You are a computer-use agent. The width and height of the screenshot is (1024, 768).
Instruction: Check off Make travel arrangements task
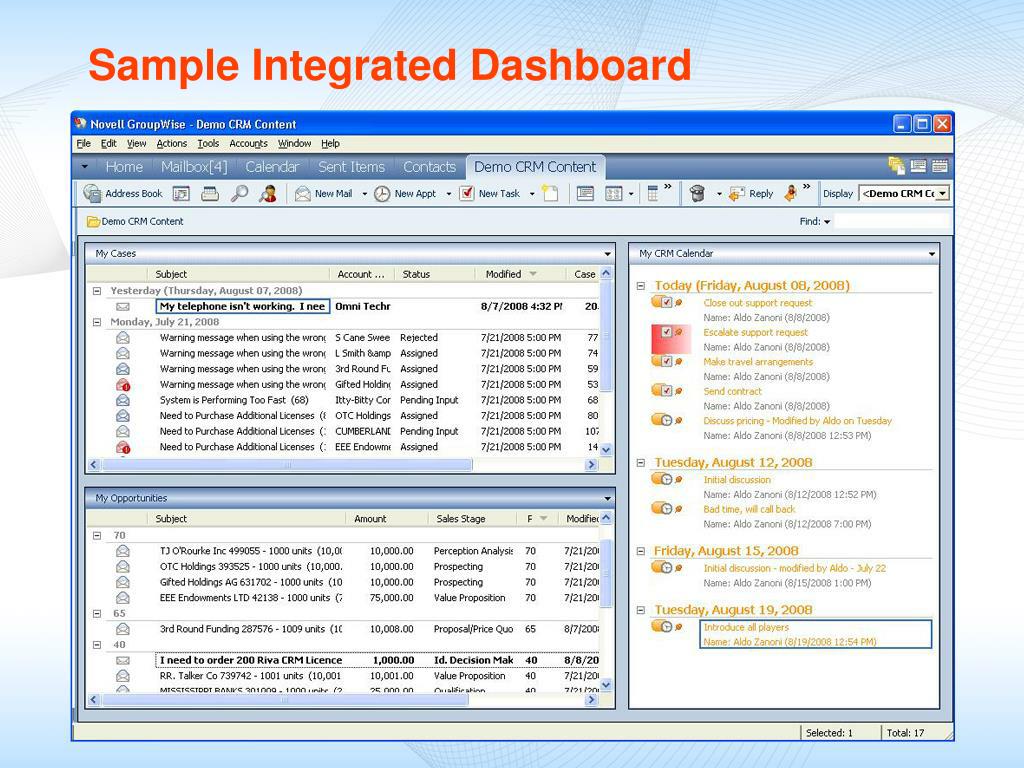[x=665, y=361]
